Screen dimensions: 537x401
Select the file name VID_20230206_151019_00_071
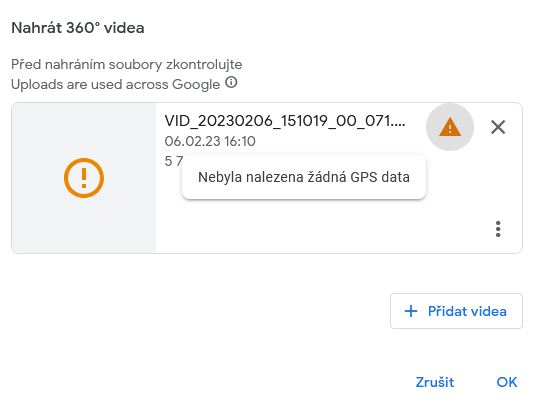click(285, 121)
